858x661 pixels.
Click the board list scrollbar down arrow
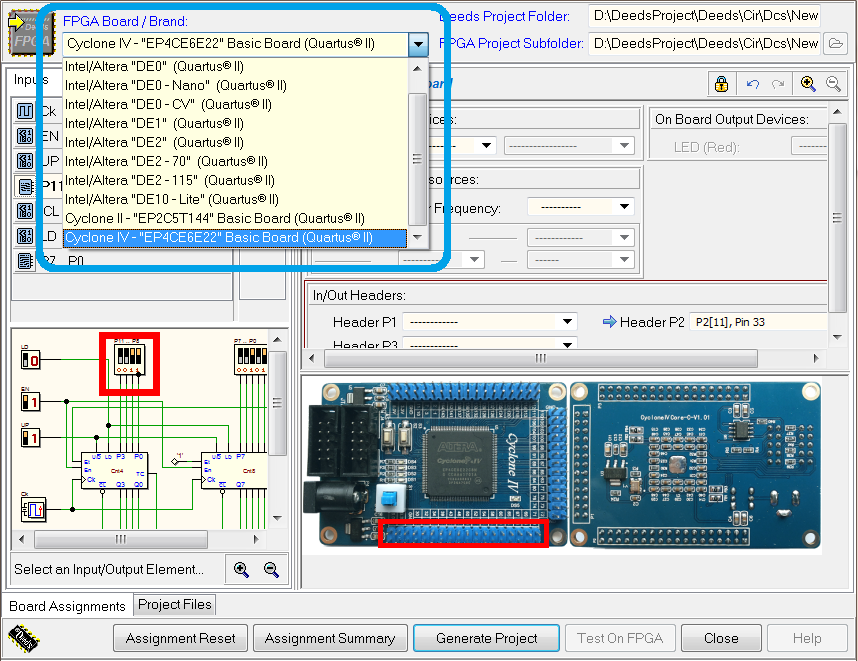[418, 237]
